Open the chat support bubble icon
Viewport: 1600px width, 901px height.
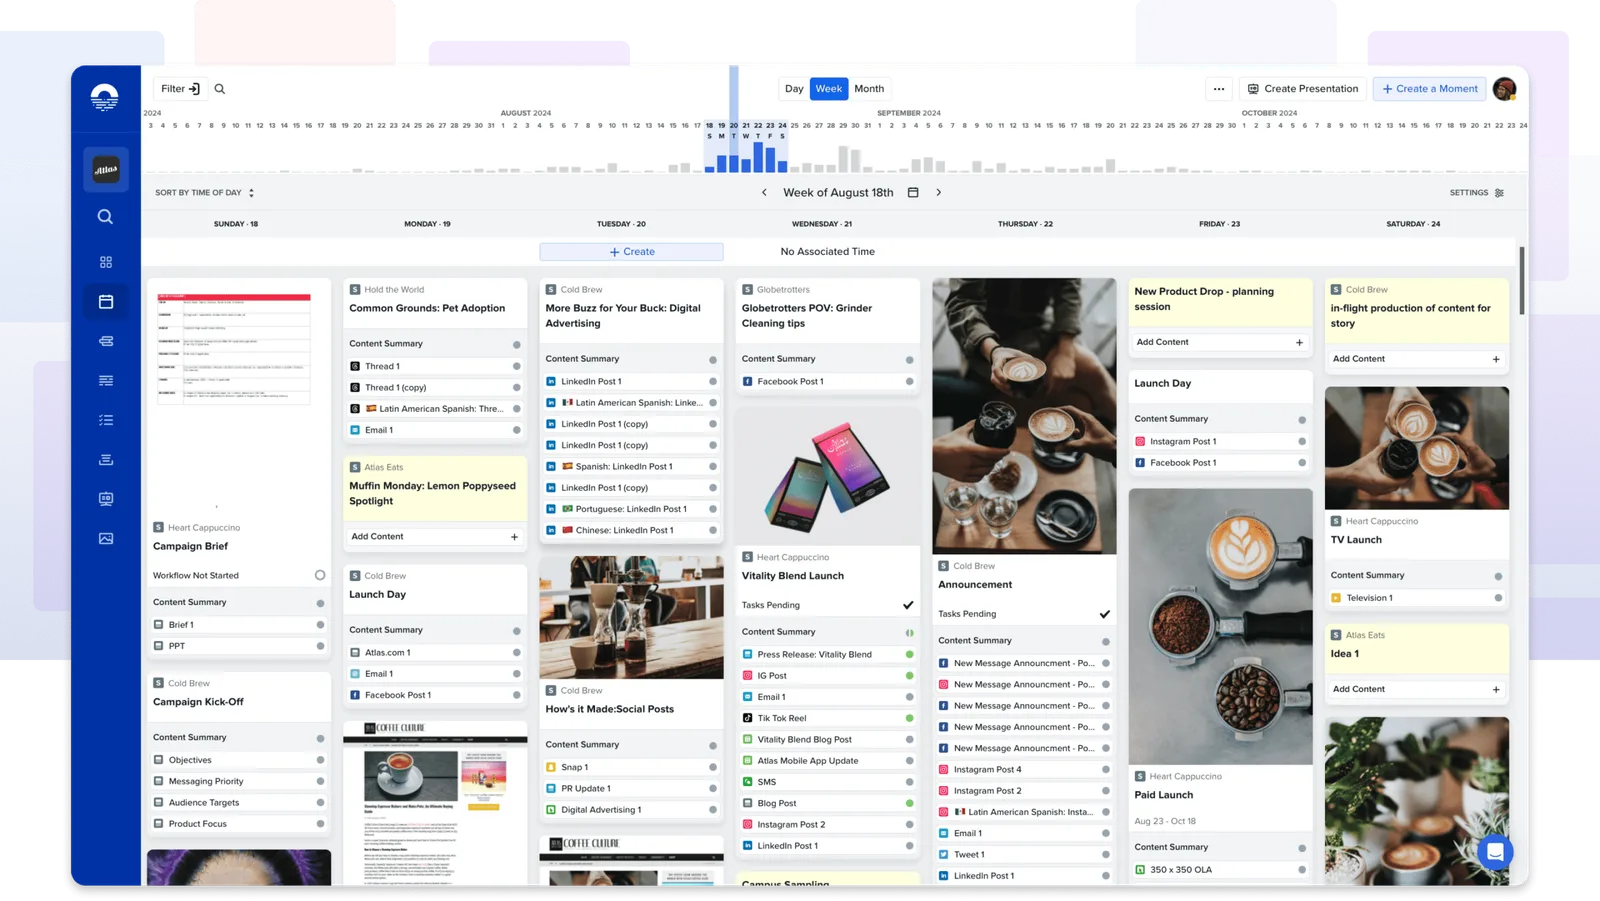click(x=1495, y=852)
